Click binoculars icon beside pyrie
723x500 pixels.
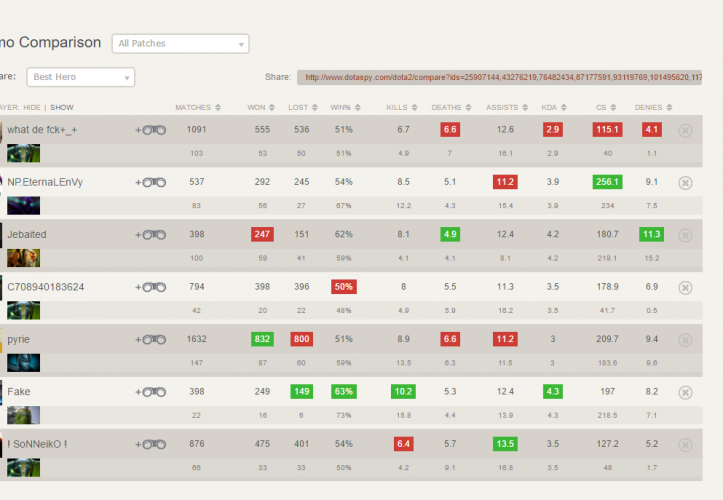153,339
